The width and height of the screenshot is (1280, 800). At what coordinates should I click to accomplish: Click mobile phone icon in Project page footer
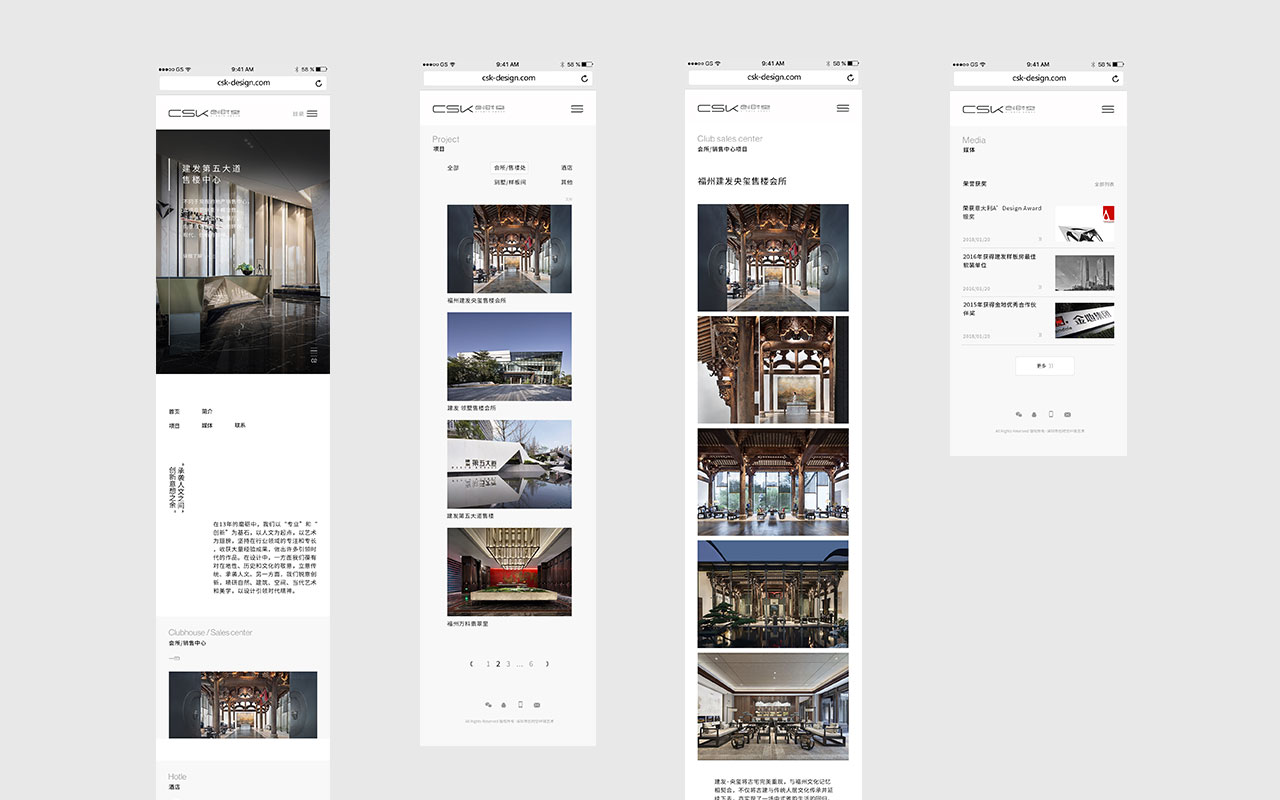click(x=520, y=705)
